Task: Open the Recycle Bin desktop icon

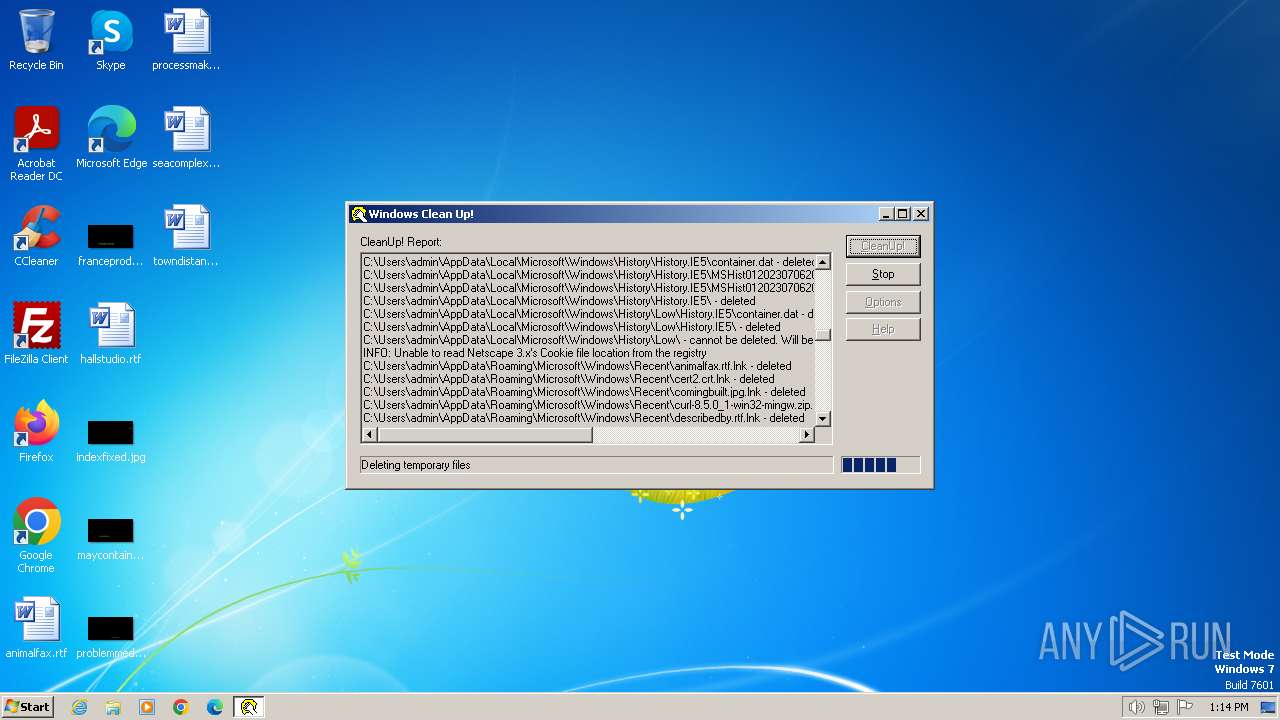Action: click(36, 40)
